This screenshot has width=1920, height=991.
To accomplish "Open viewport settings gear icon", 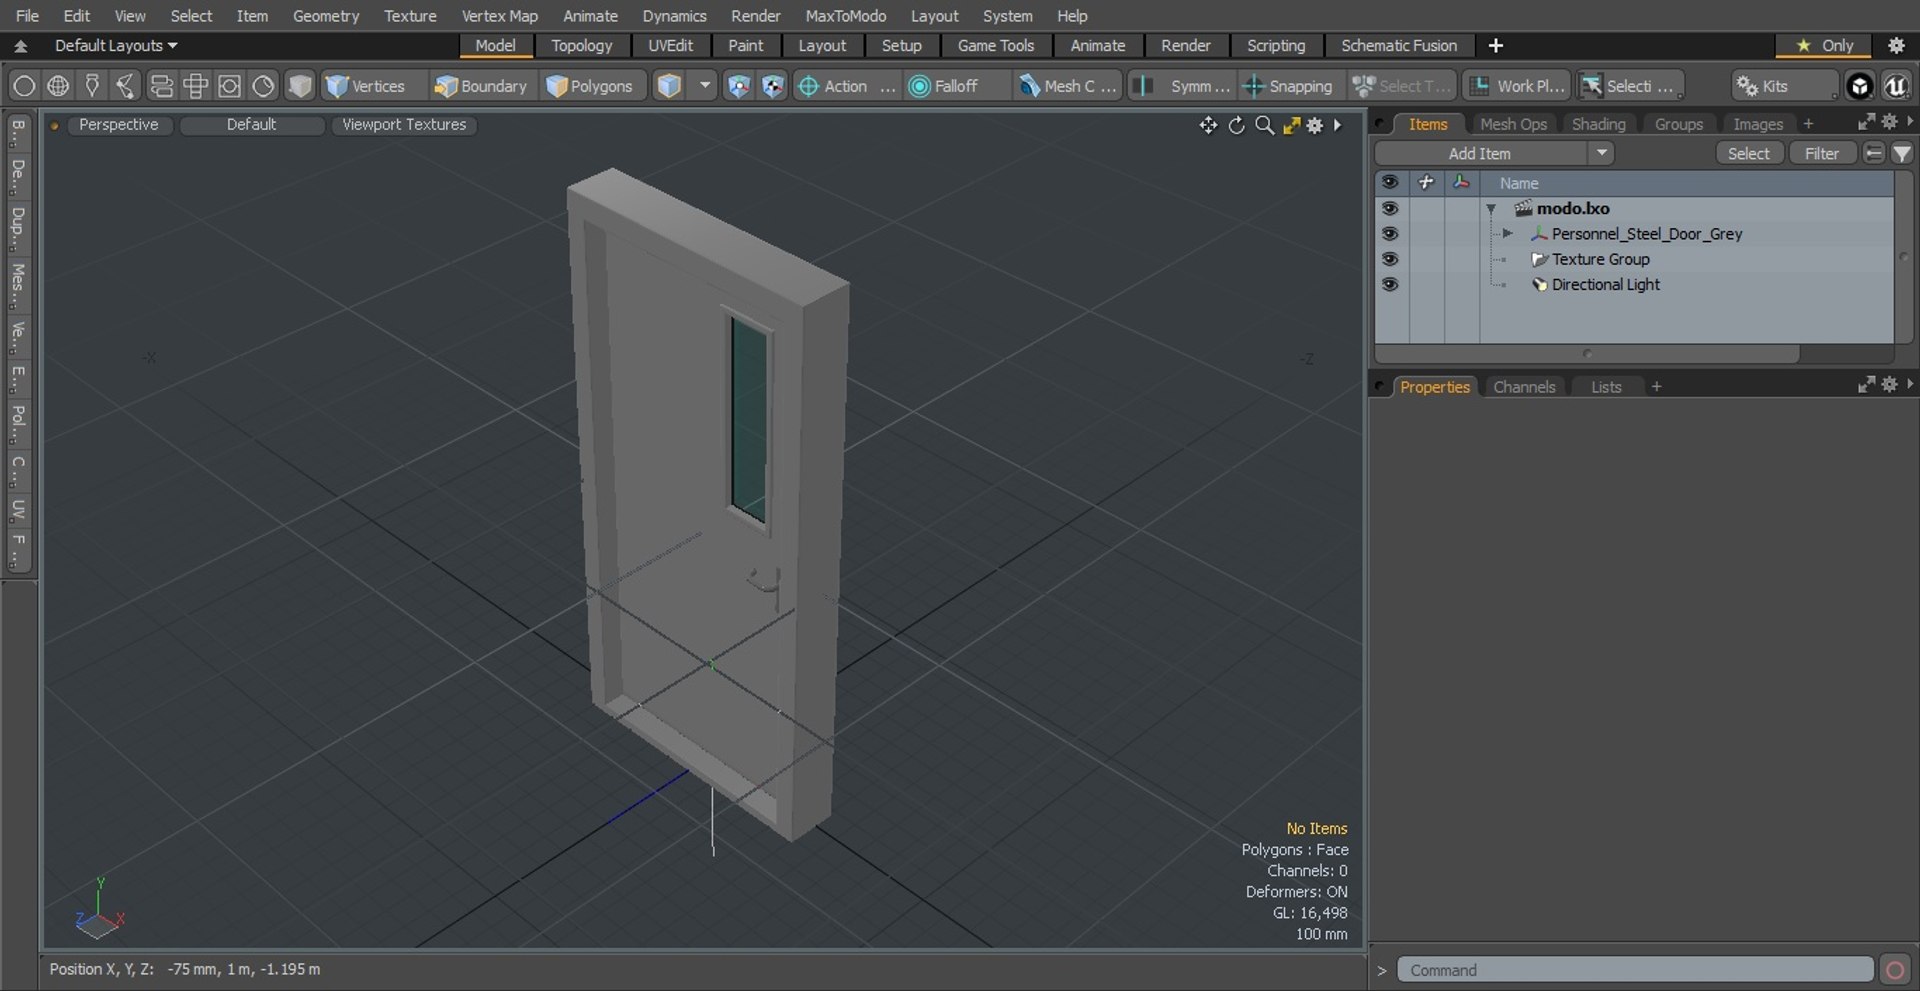I will click(1315, 125).
